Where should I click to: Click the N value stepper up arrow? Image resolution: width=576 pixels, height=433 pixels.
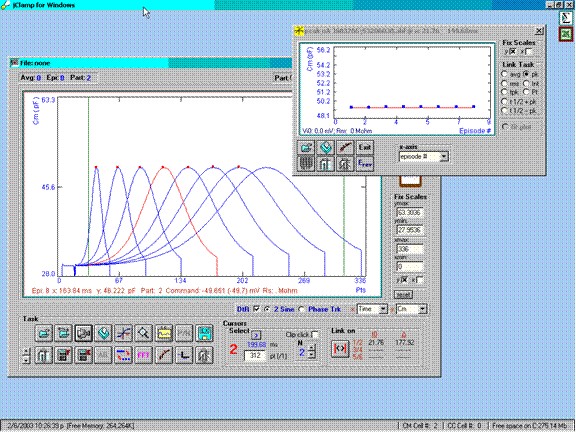pos(312,347)
